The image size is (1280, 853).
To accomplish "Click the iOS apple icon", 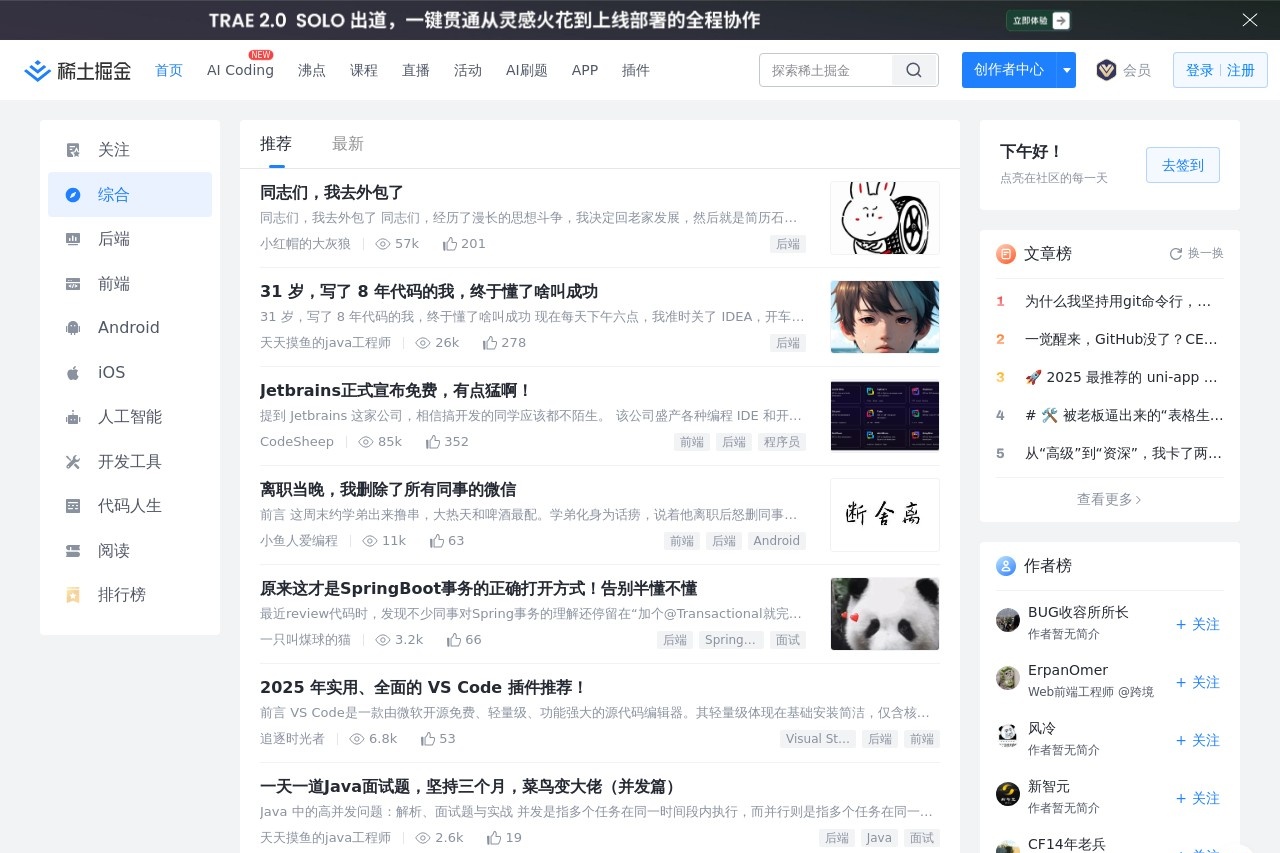I will [73, 373].
